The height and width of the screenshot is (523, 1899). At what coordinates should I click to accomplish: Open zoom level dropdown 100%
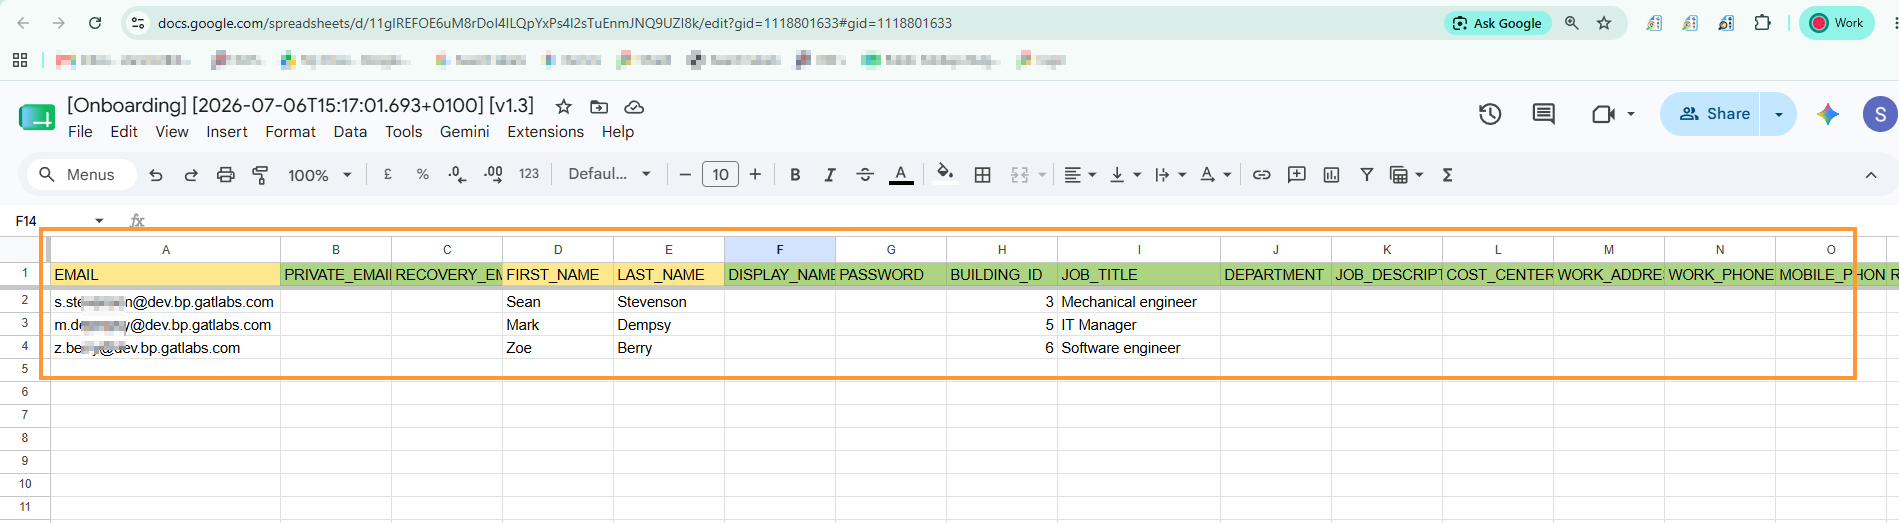320,175
